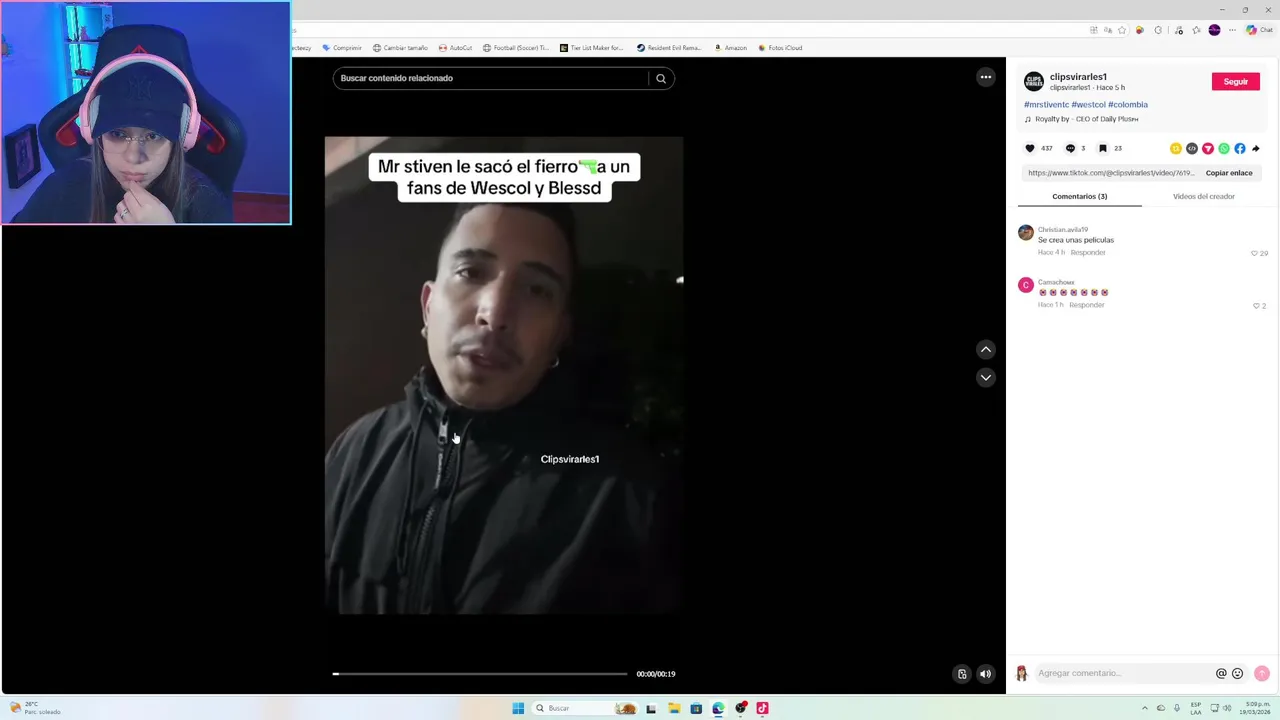
Task: Open the Amazon bookmark
Action: [730, 48]
